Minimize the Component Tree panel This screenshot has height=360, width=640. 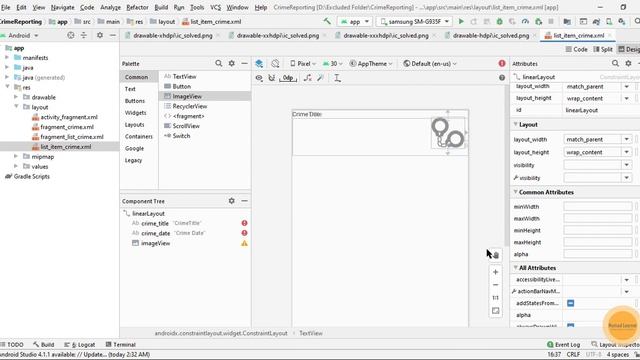click(x=244, y=201)
